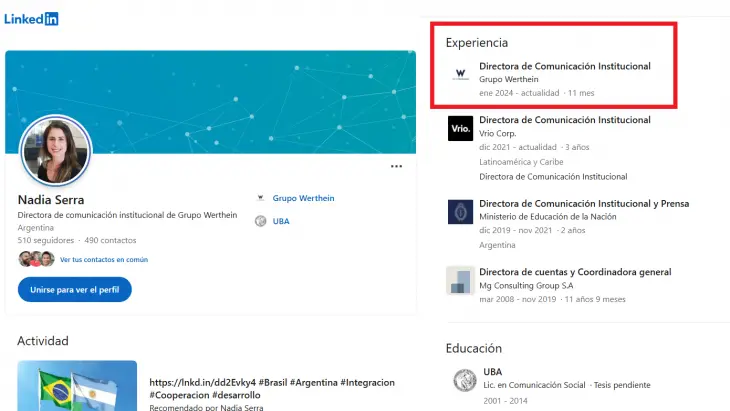
Task: Click the blue network profile banner image
Action: click(x=210, y=102)
